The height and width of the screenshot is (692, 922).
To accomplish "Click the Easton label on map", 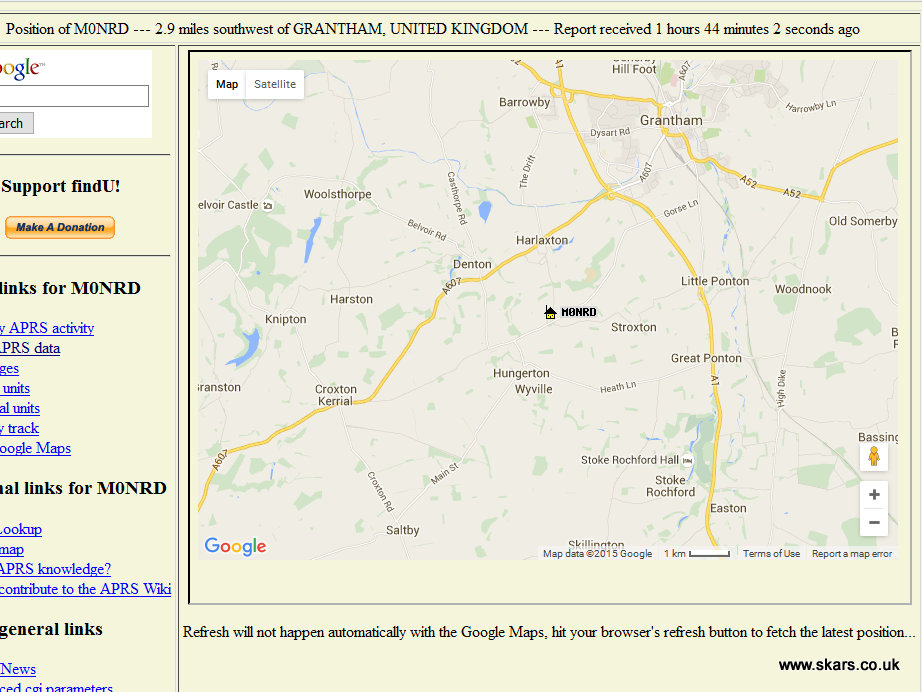I will tap(728, 508).
